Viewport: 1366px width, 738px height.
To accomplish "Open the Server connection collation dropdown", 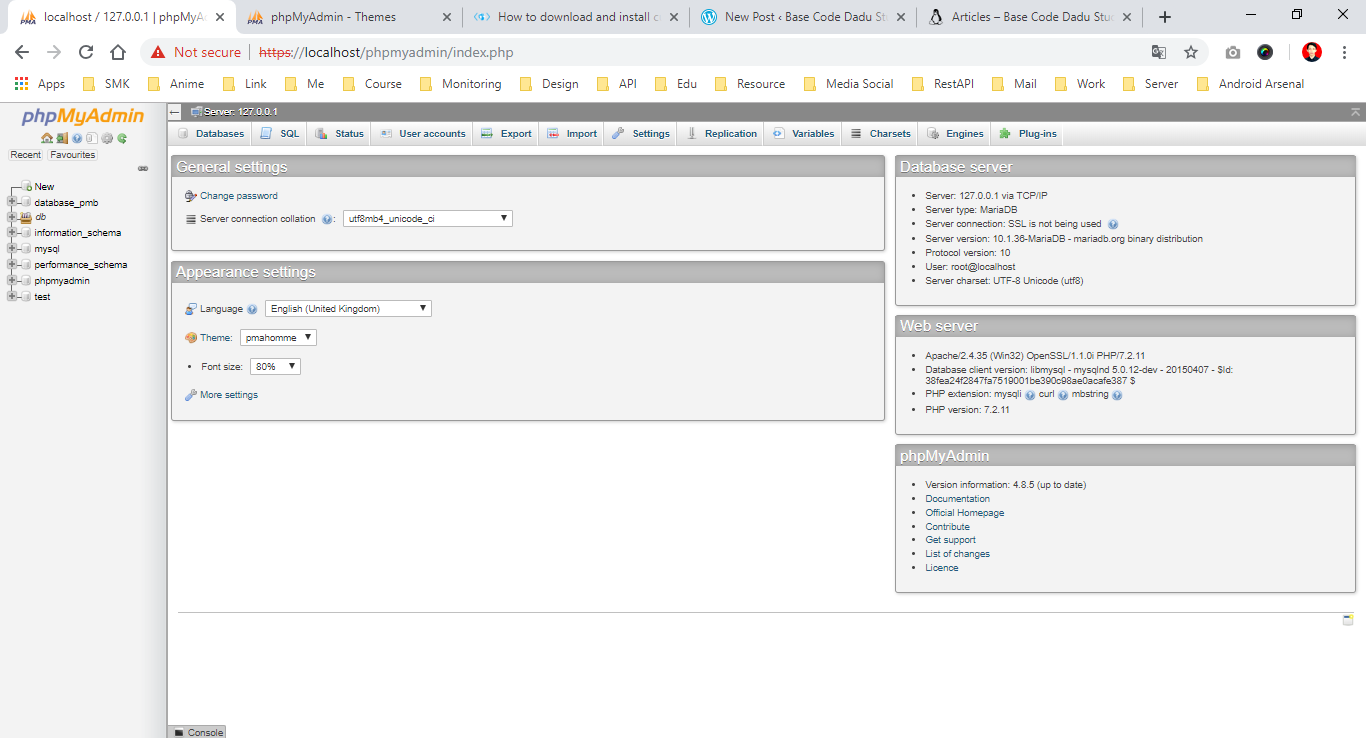I will [x=427, y=218].
